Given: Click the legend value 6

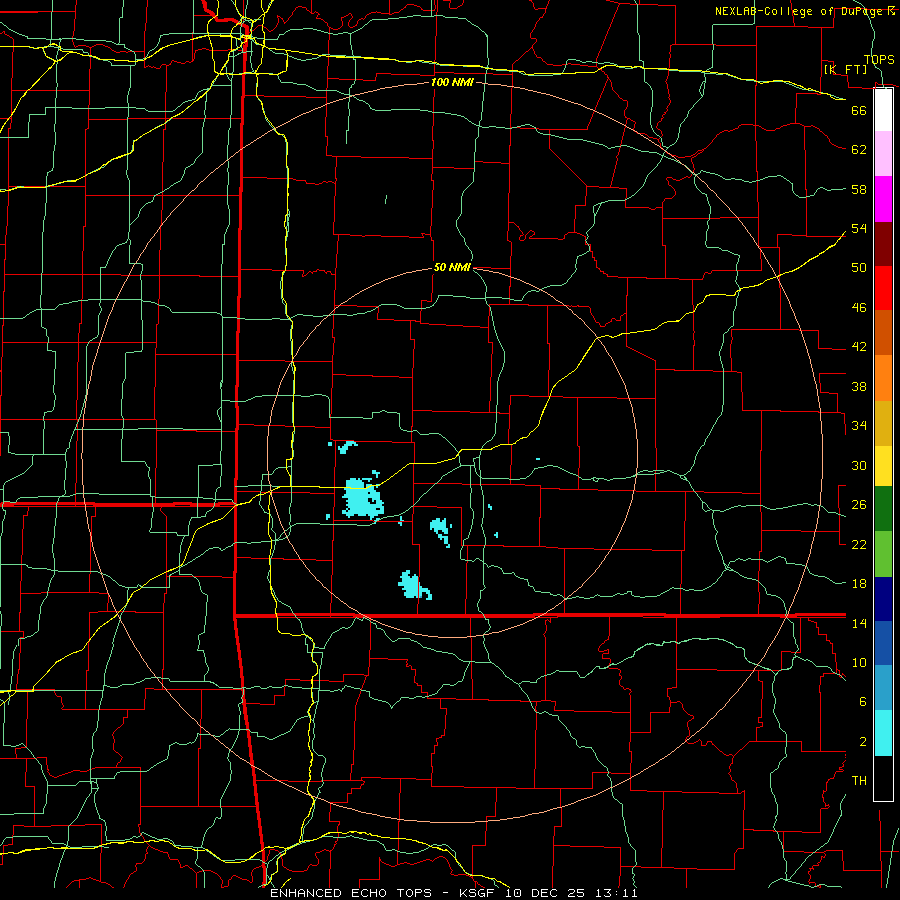Looking at the screenshot, I should [x=862, y=701].
